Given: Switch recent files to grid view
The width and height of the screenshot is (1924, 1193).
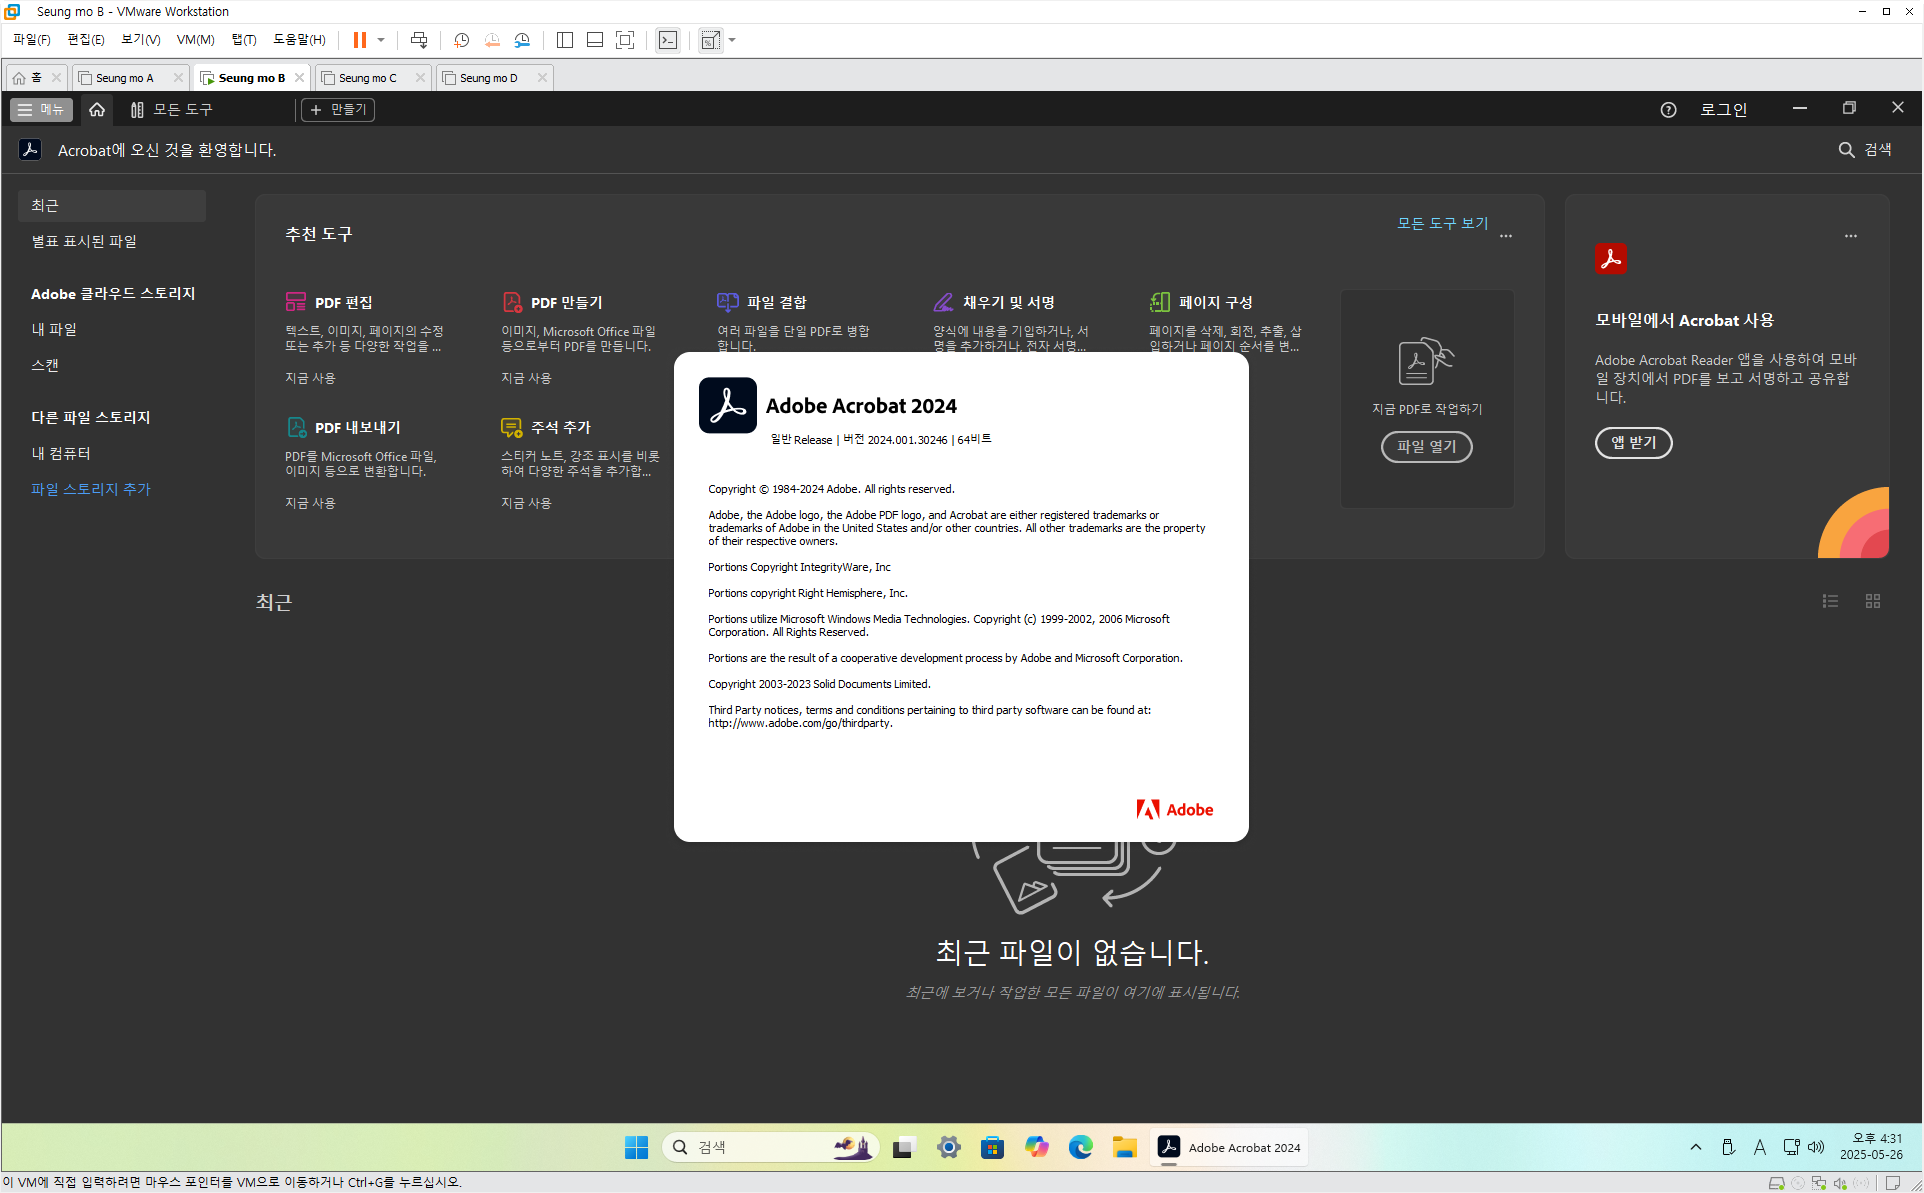Looking at the screenshot, I should 1873,601.
